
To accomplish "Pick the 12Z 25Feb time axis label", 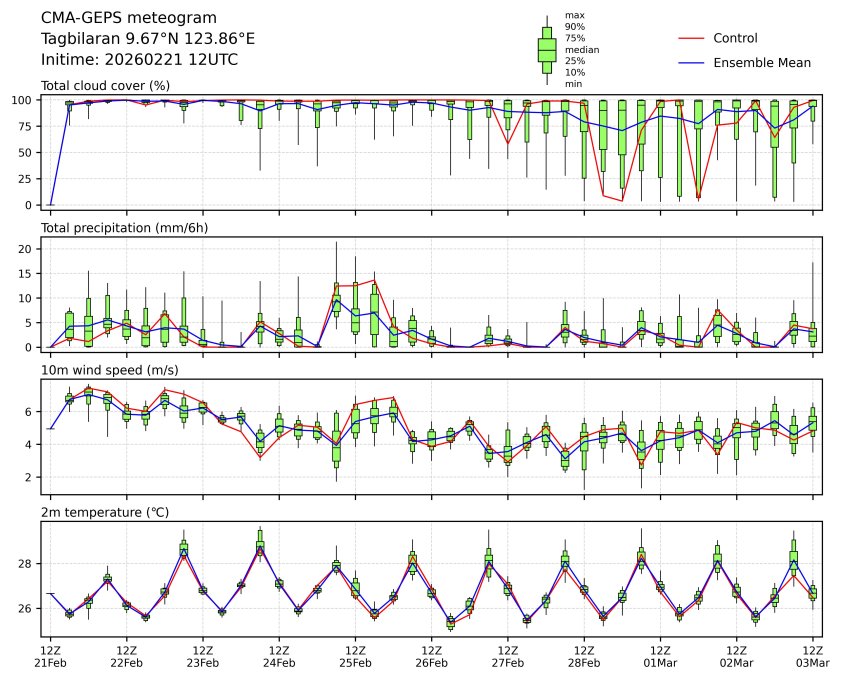I will (356, 656).
